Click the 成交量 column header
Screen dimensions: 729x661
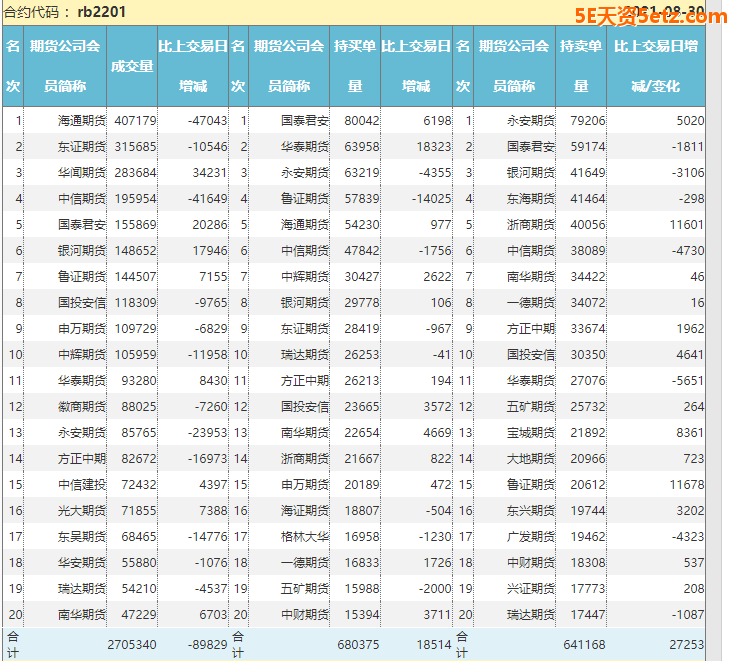click(132, 66)
